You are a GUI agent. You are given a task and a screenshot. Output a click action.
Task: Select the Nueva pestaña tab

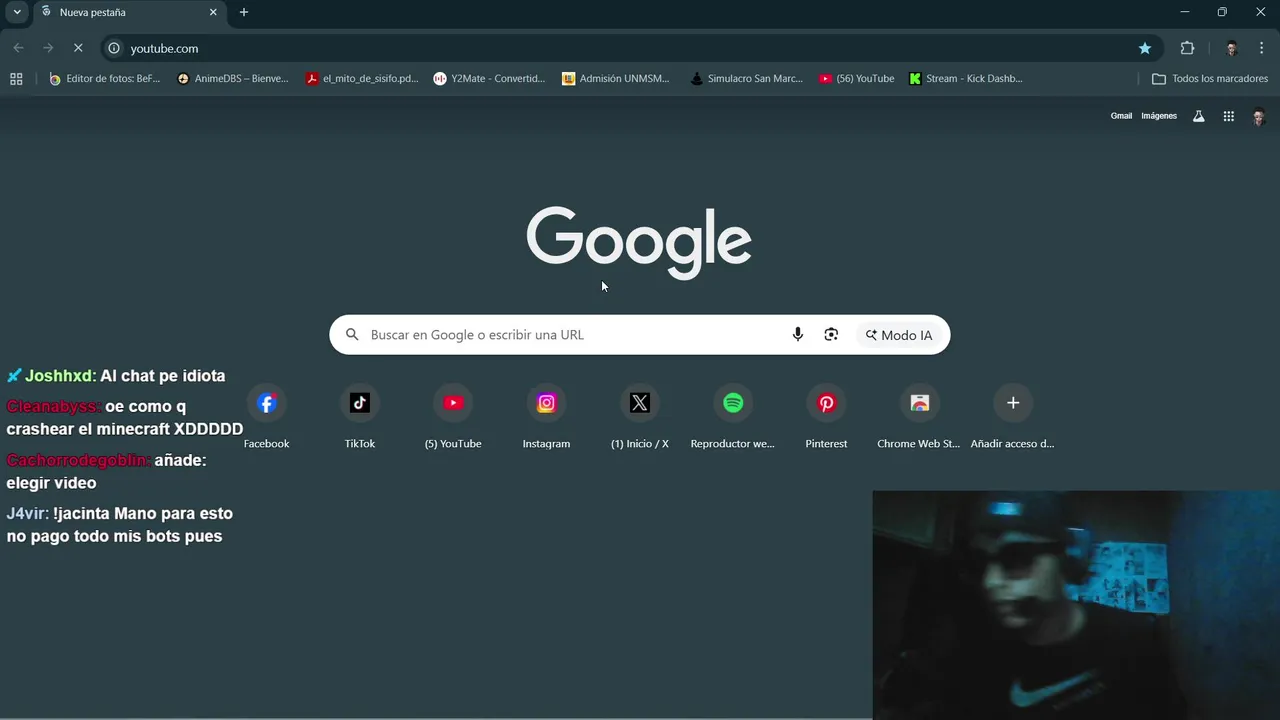[x=130, y=12]
